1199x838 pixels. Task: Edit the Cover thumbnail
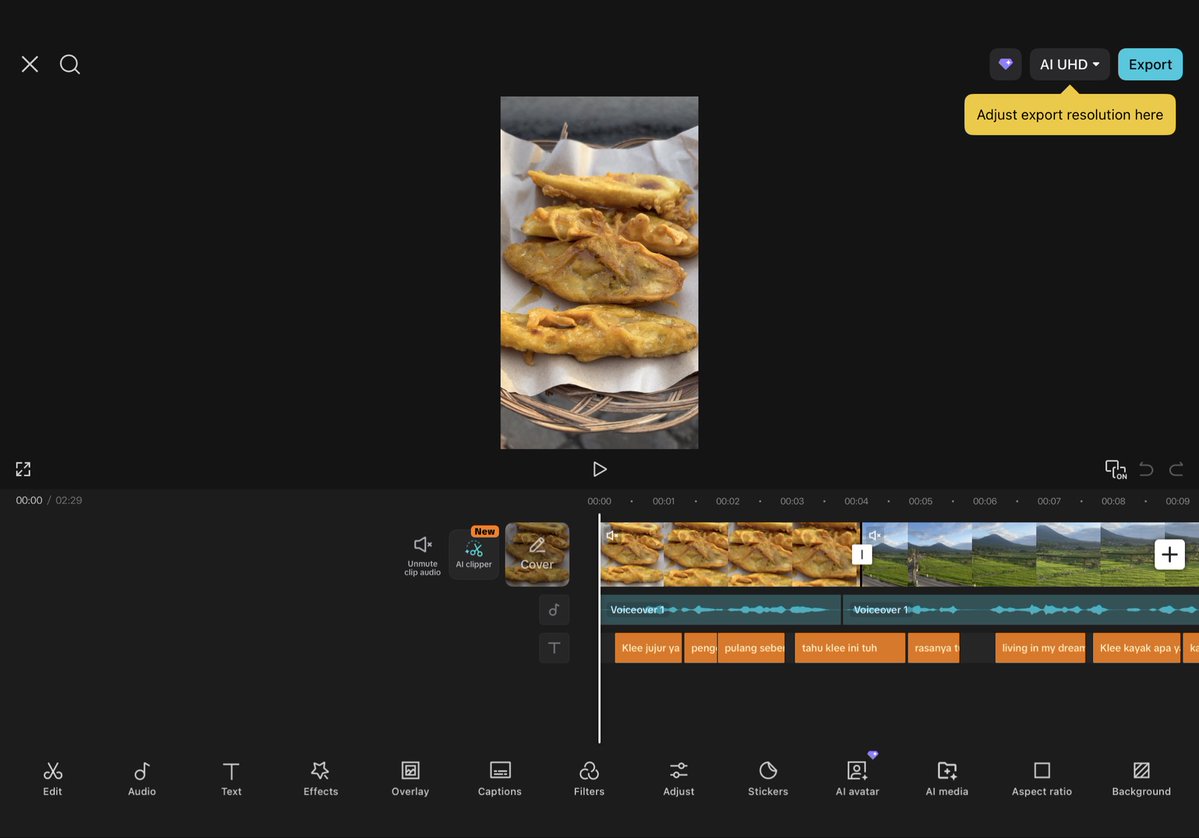(537, 554)
